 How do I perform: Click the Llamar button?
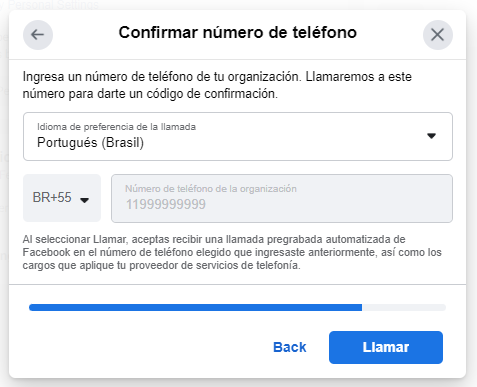click(x=386, y=347)
